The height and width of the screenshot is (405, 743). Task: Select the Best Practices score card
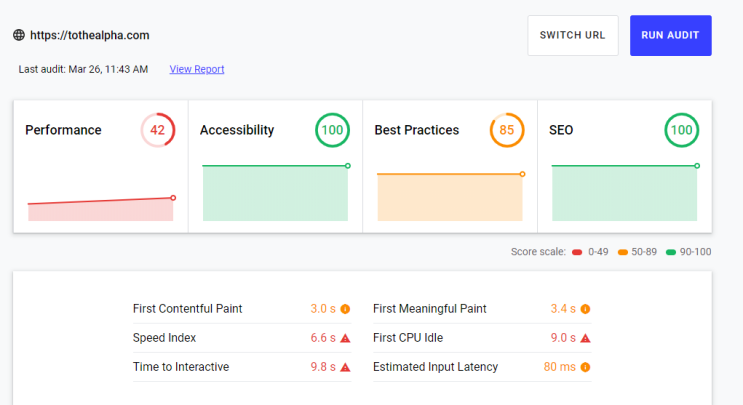tap(450, 166)
